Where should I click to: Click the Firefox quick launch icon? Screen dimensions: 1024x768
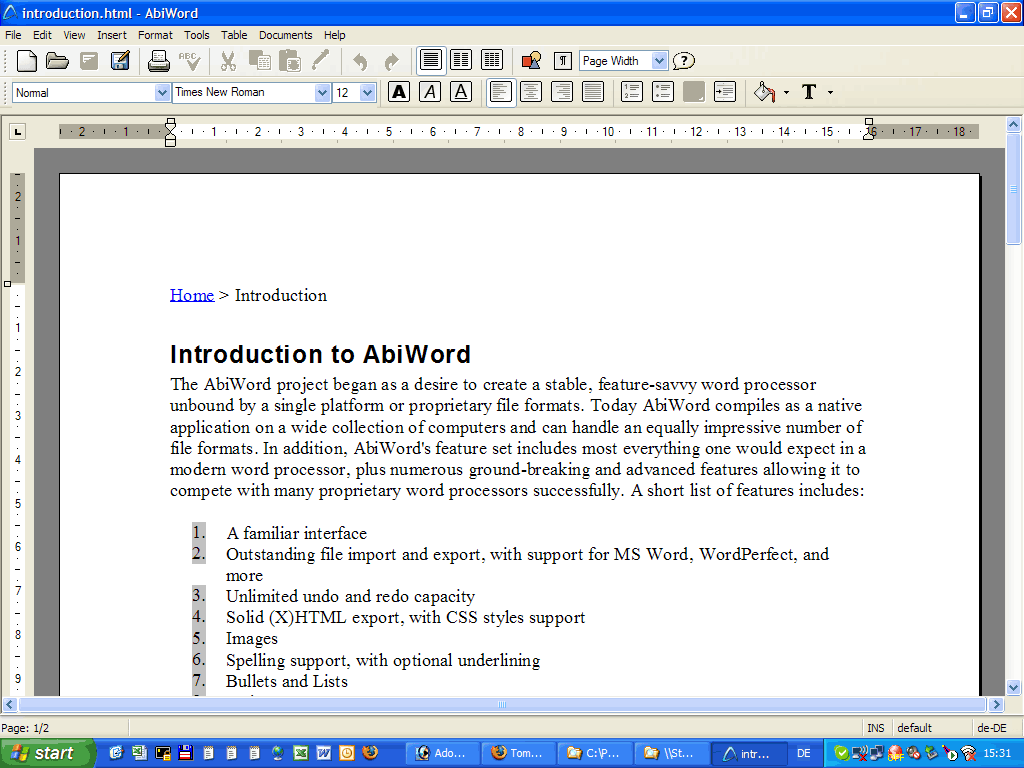pos(370,753)
